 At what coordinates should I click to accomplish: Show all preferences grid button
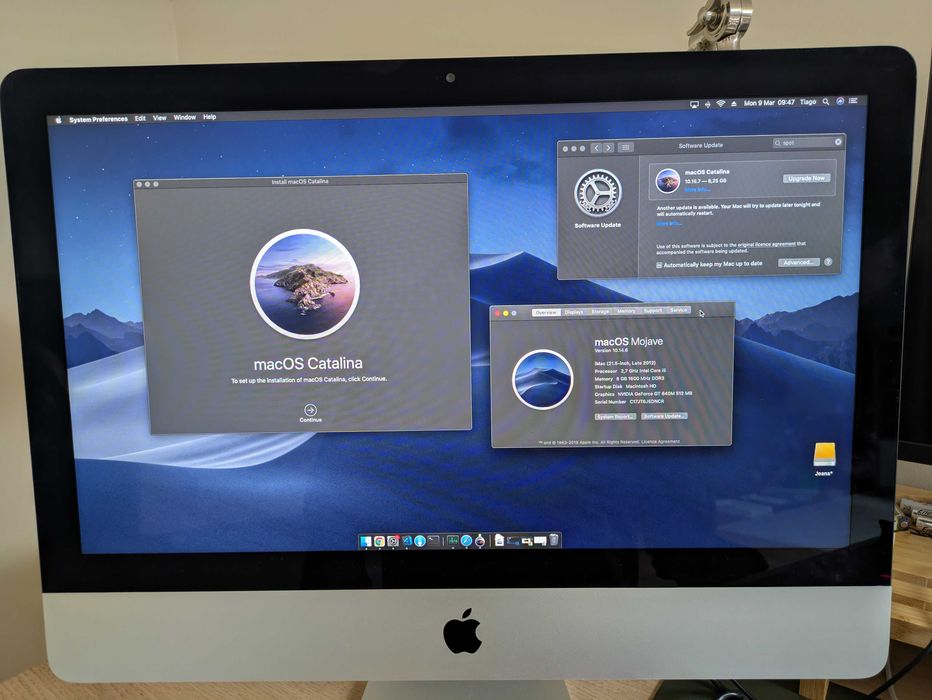625,147
